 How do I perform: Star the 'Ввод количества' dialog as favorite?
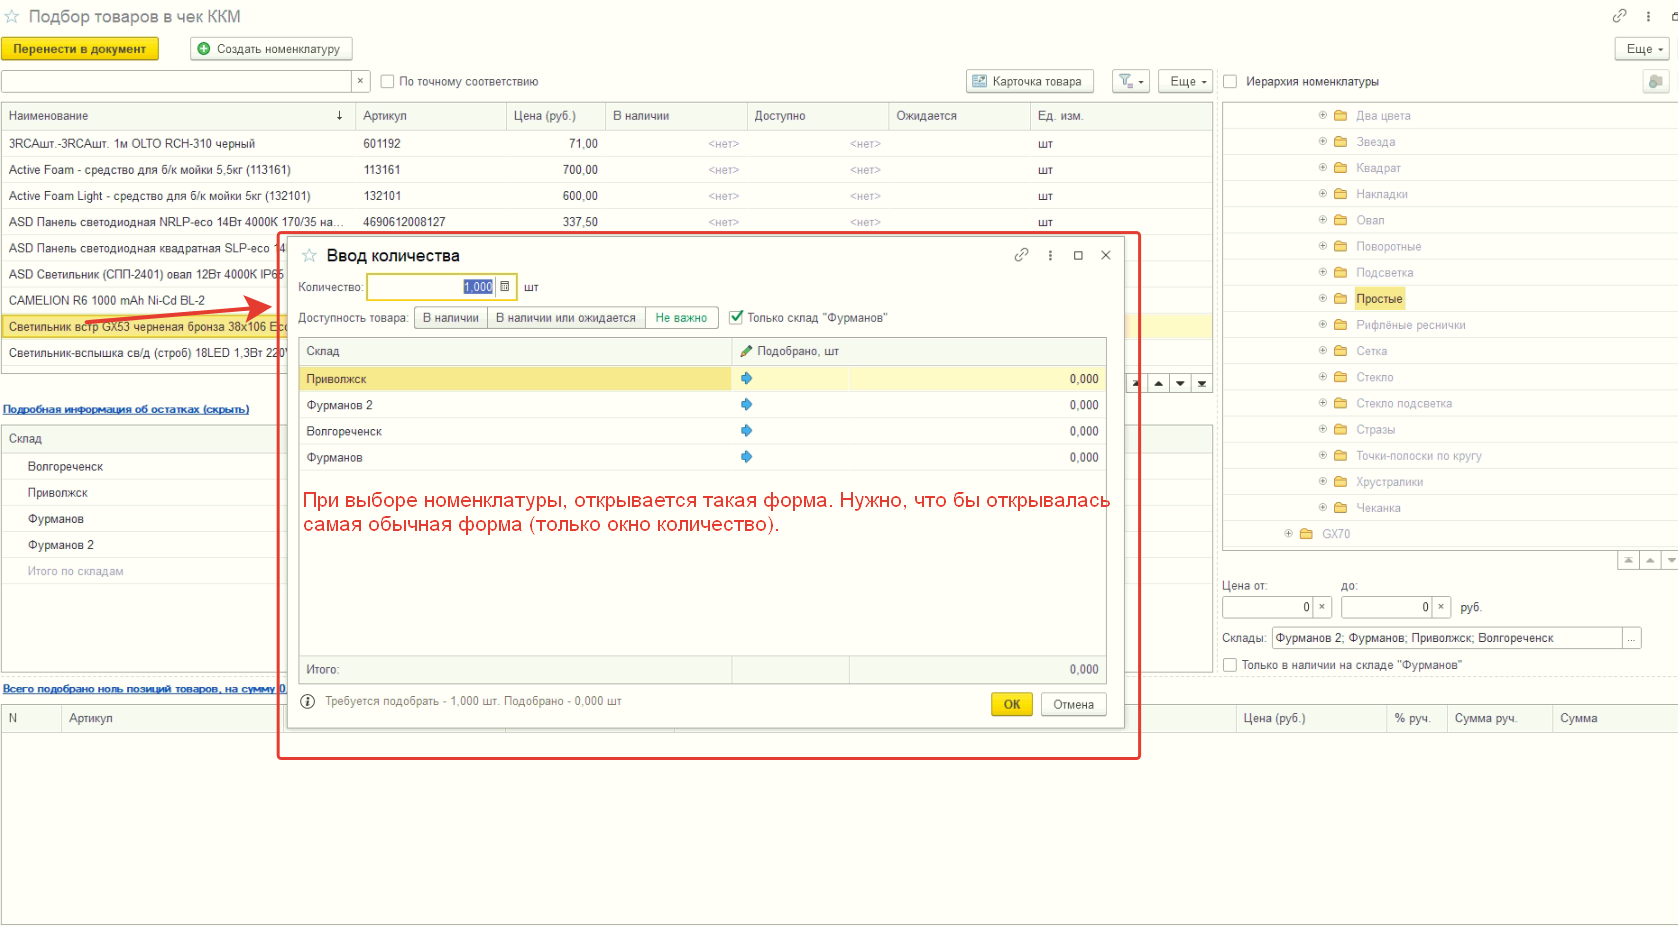[x=310, y=256]
